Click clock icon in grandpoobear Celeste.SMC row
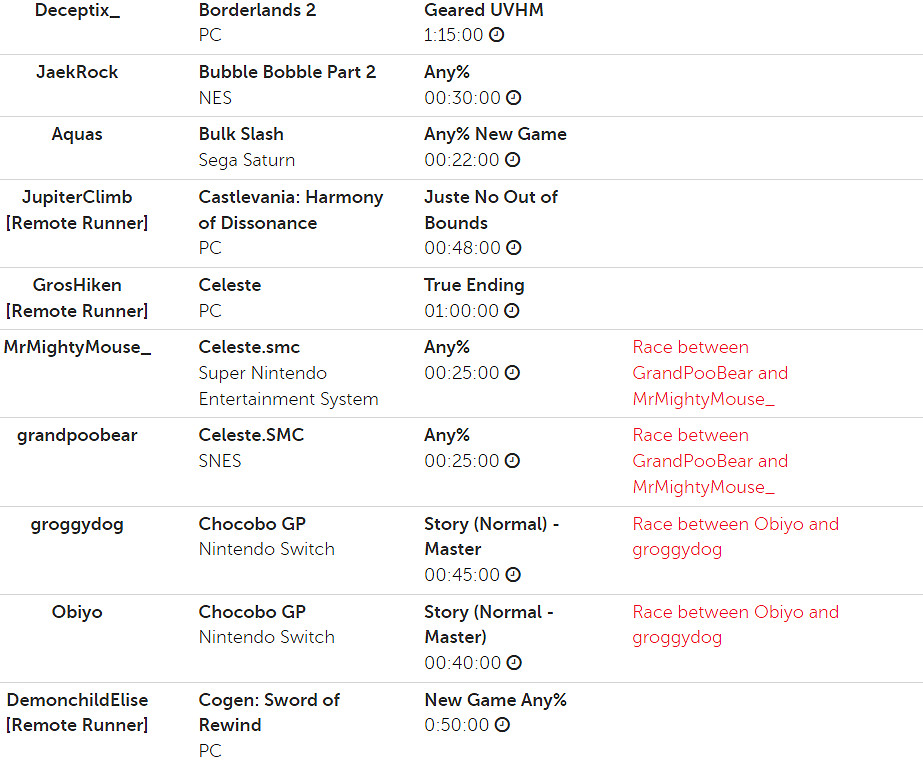 tap(513, 461)
